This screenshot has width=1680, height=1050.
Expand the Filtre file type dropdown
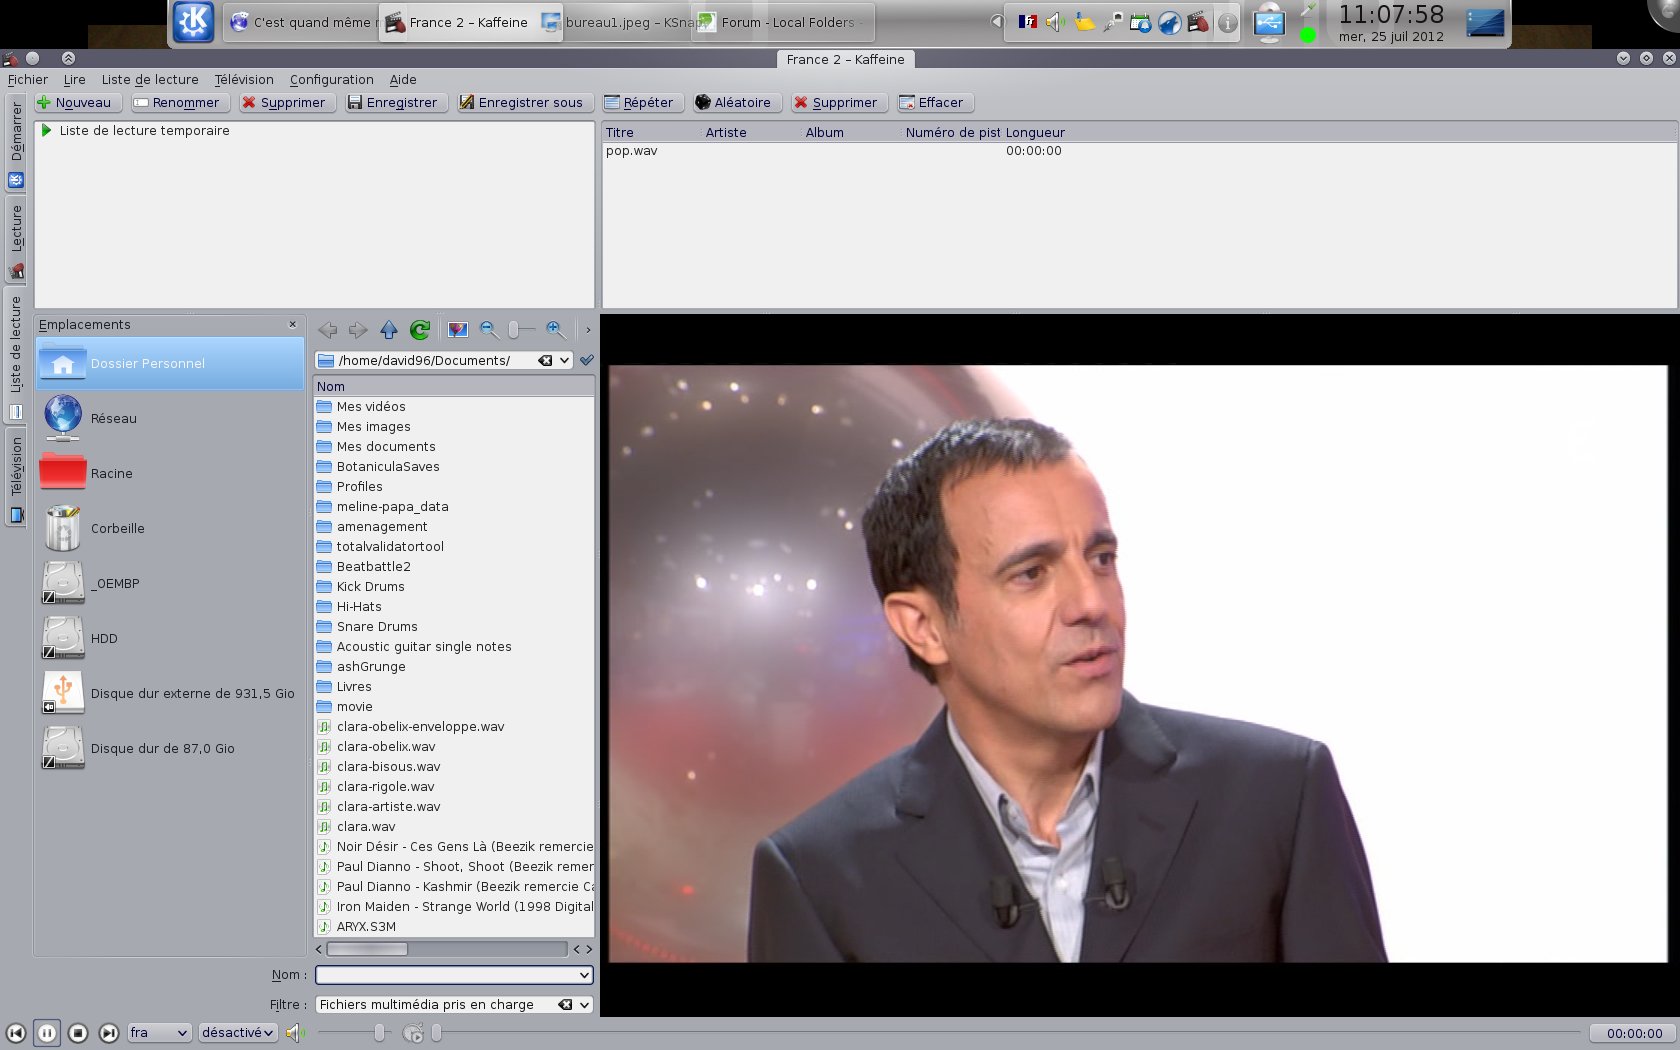point(584,1005)
